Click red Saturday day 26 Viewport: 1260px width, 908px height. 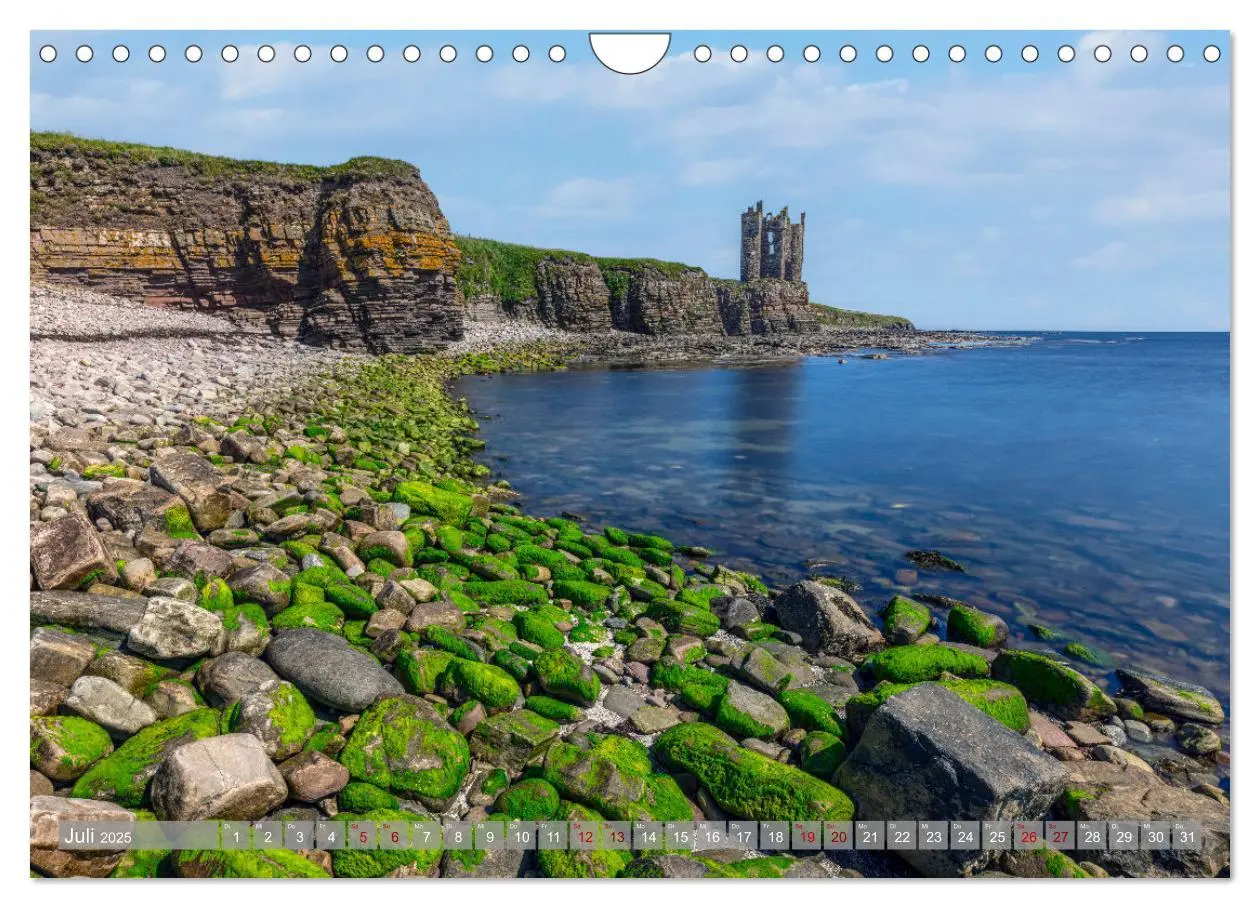pyautogui.click(x=1028, y=836)
